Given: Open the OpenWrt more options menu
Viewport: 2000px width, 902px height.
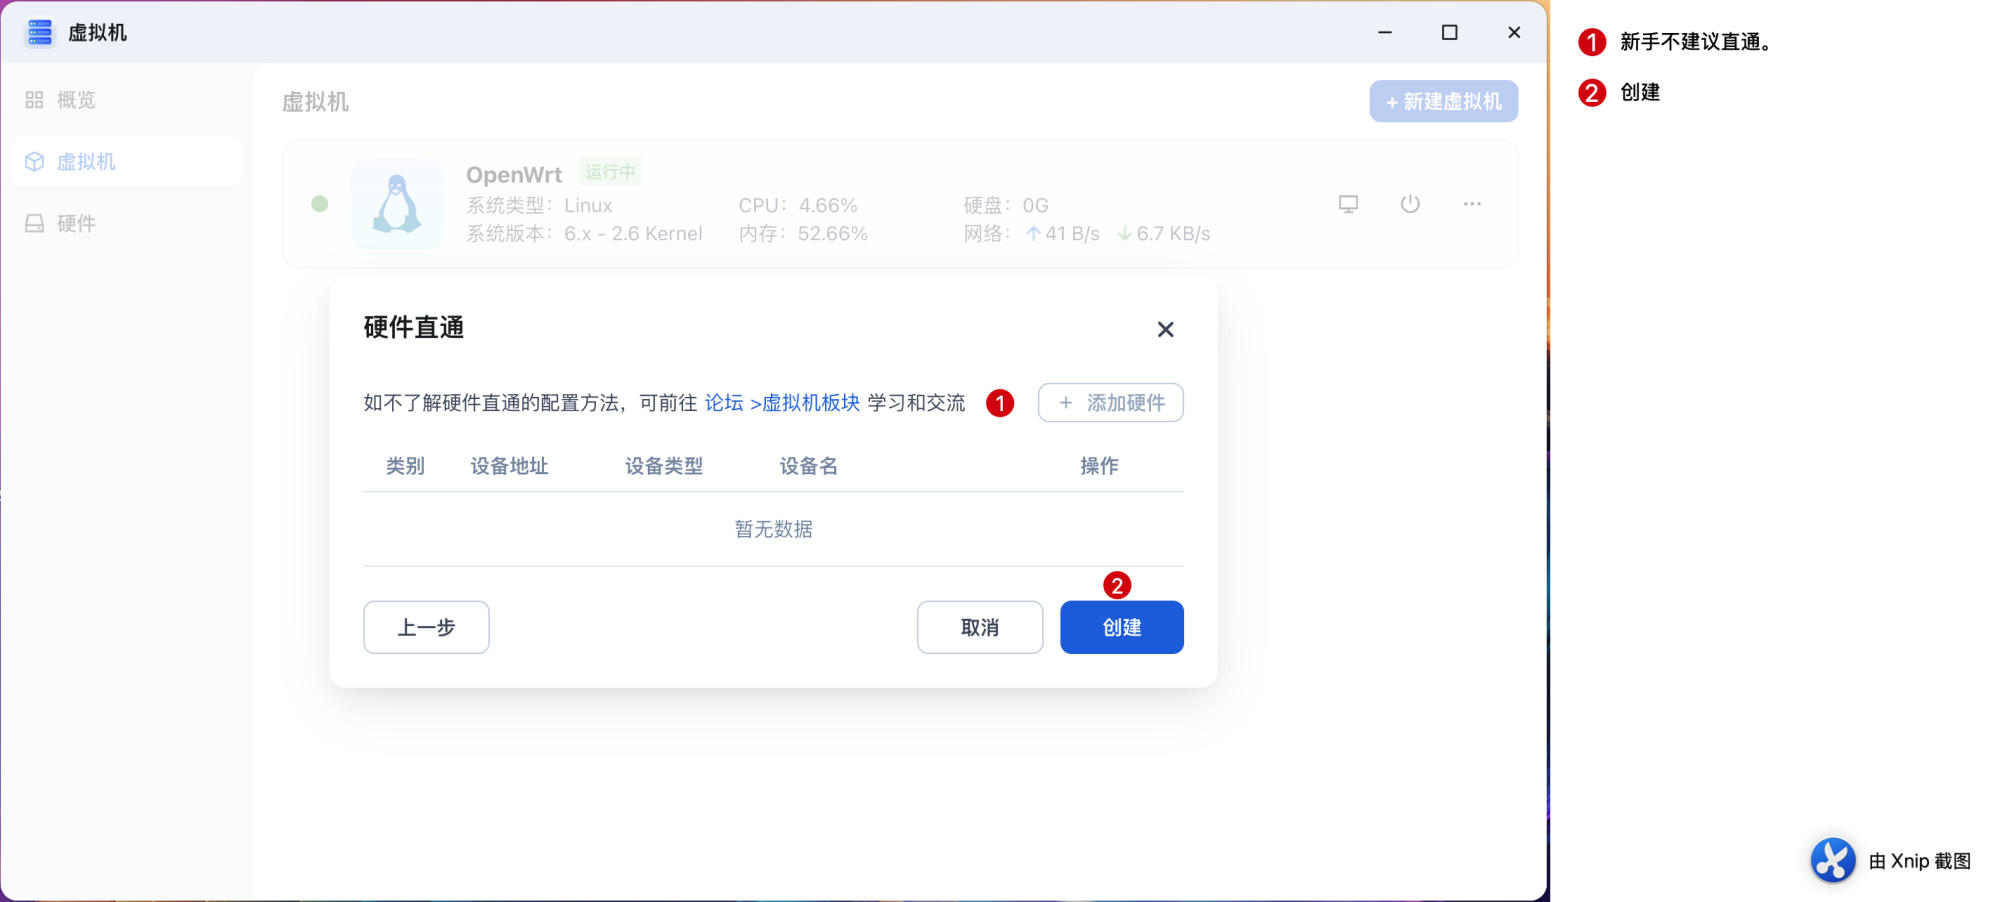Looking at the screenshot, I should (x=1472, y=204).
